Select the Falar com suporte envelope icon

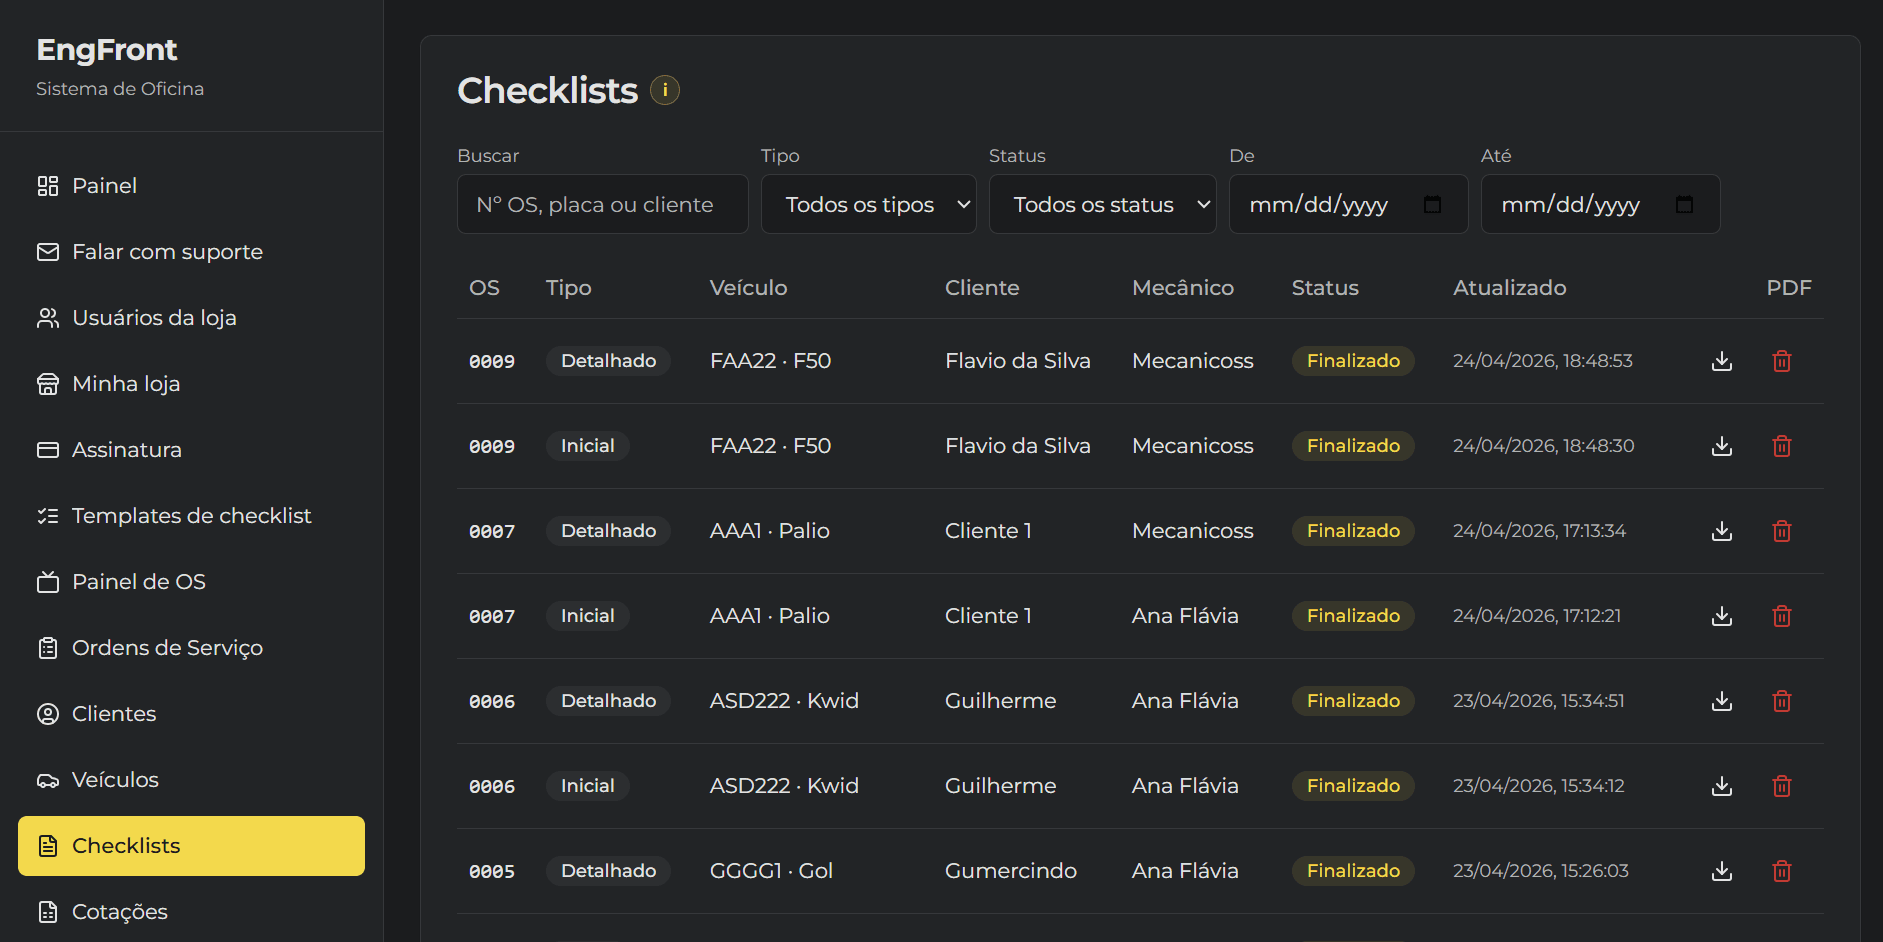[47, 251]
